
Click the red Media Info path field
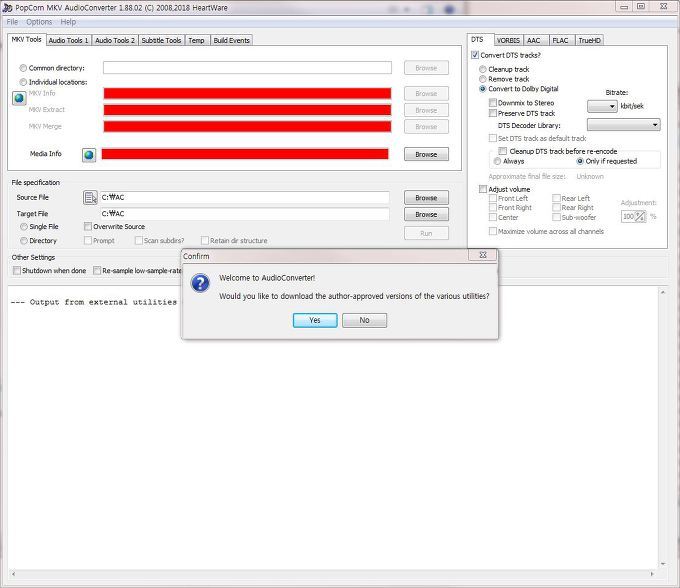pos(245,154)
